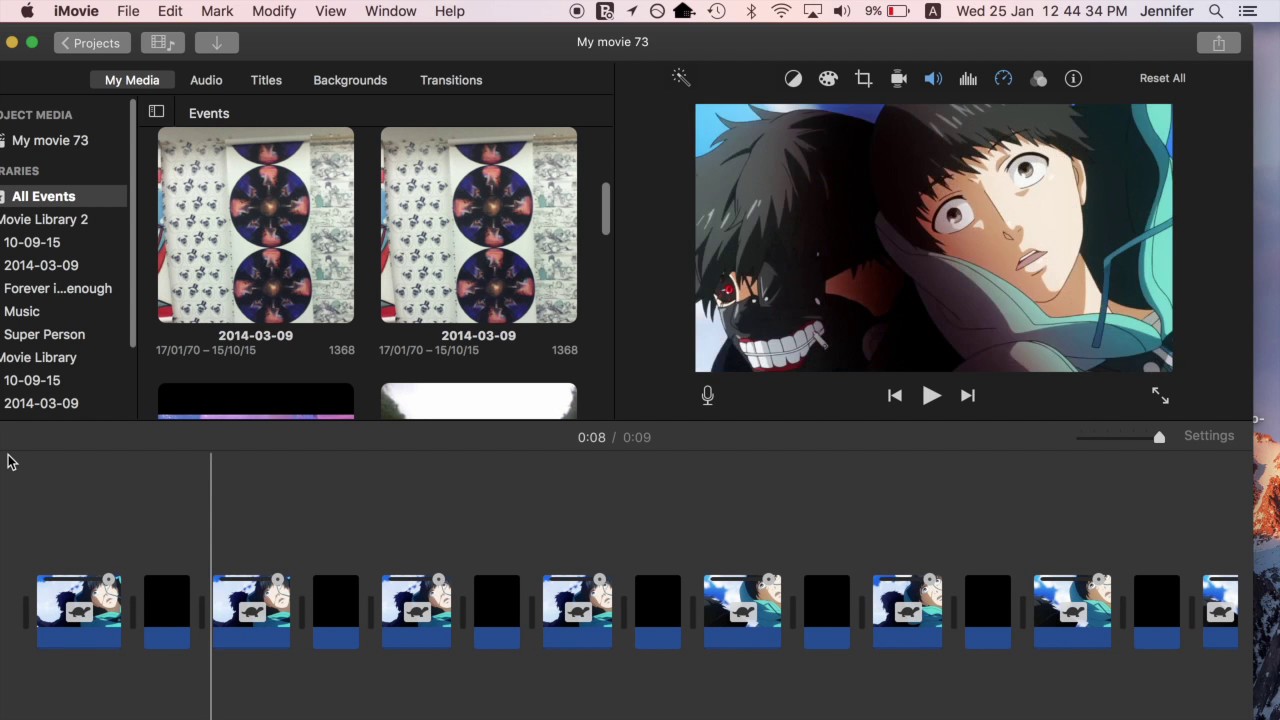
Task: Select the first black timeline clip
Action: click(x=167, y=611)
